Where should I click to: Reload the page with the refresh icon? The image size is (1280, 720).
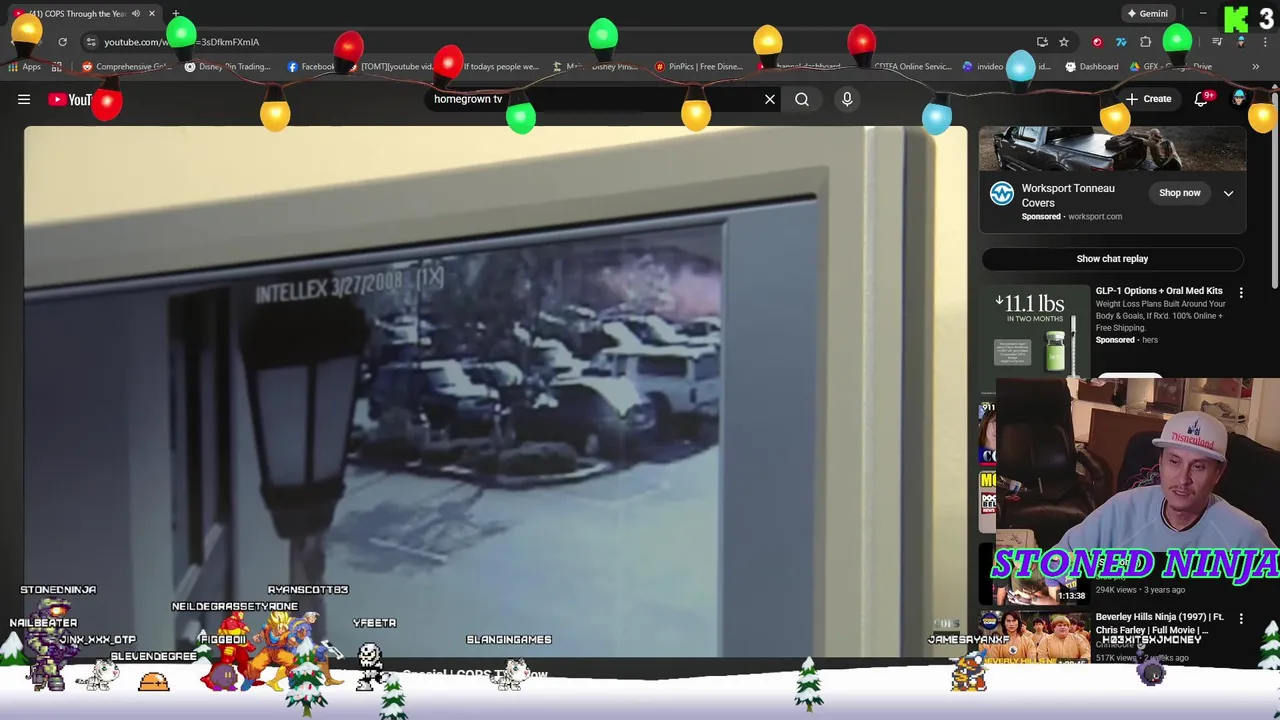click(x=62, y=42)
